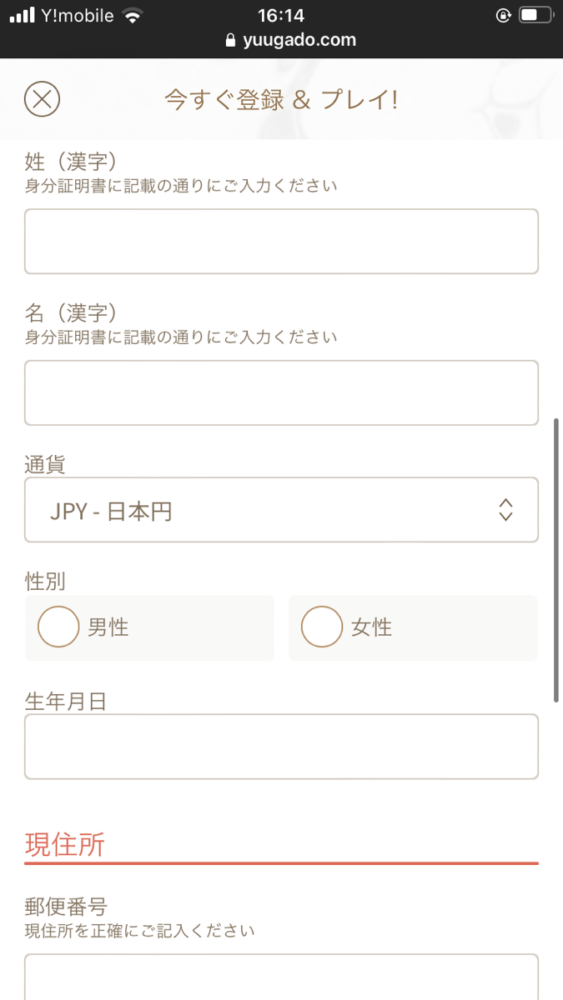Focus the 姓（漢字） input field

(281, 241)
